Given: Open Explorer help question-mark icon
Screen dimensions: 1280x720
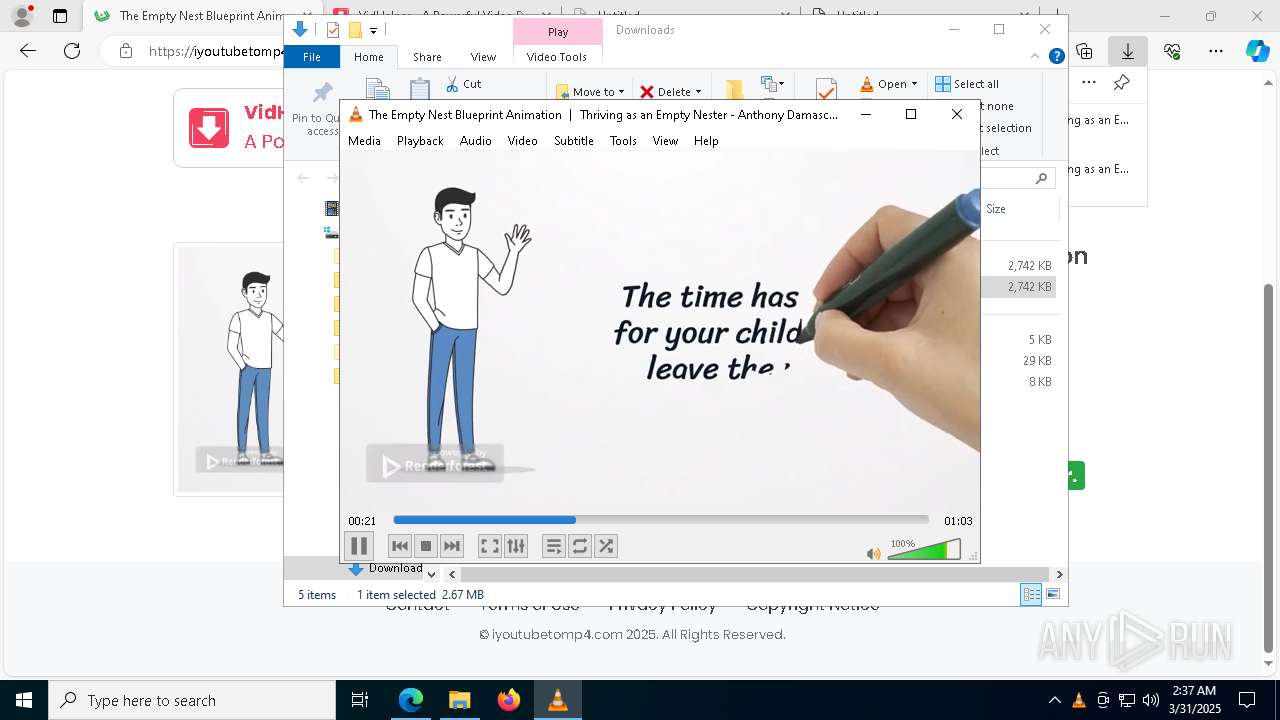Looking at the screenshot, I should [1056, 57].
